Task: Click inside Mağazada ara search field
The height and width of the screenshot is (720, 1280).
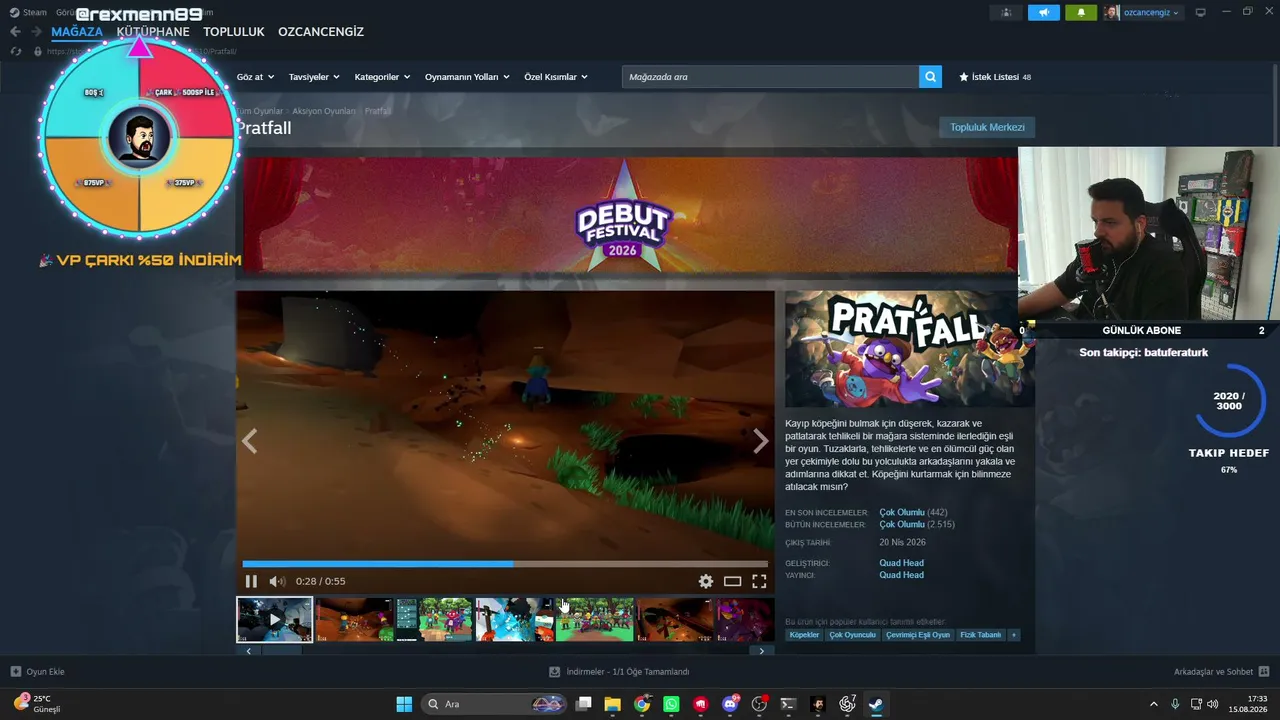Action: click(770, 77)
